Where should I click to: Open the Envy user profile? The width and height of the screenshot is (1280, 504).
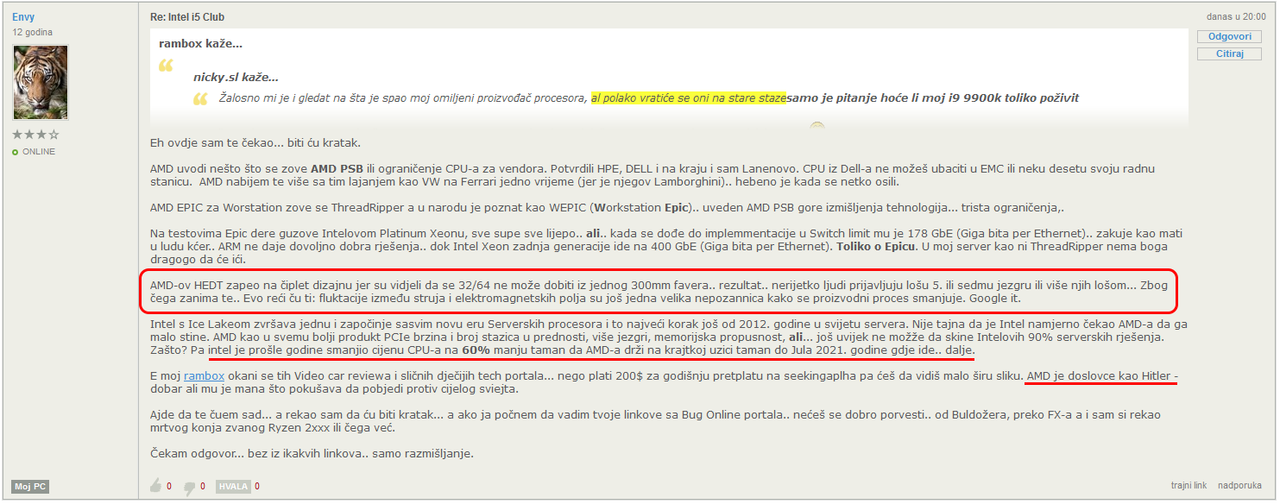pos(23,17)
